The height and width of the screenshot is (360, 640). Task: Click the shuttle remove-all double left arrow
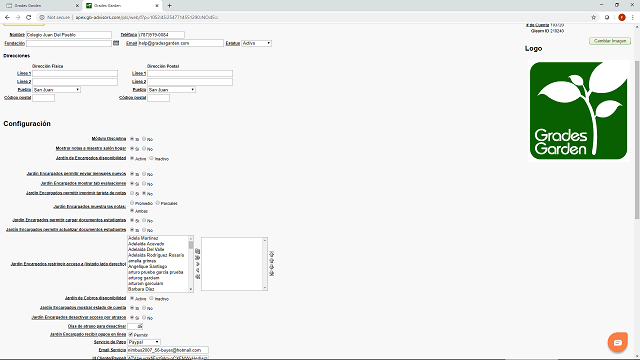pyautogui.click(x=198, y=276)
